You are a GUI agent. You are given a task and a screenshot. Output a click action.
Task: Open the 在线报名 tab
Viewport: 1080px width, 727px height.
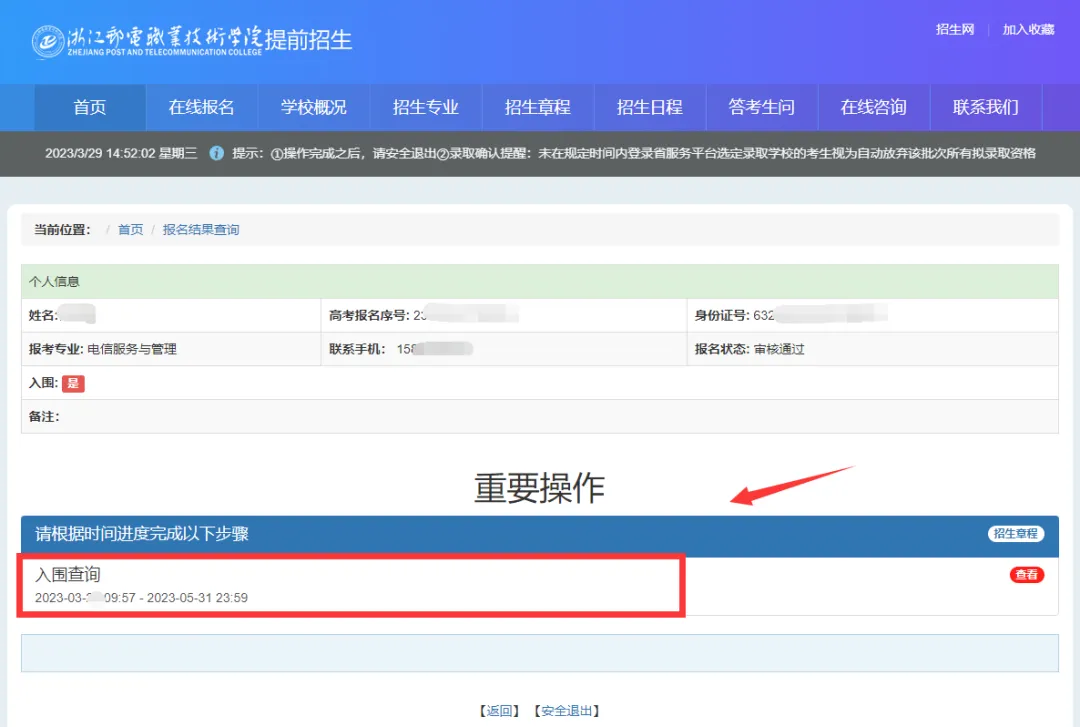tap(201, 107)
